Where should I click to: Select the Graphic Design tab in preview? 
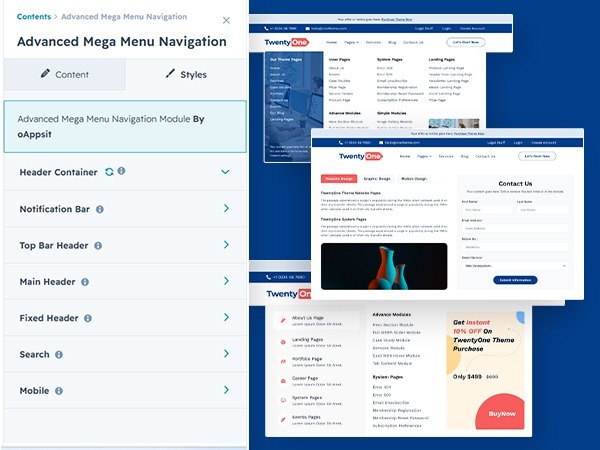[377, 179]
